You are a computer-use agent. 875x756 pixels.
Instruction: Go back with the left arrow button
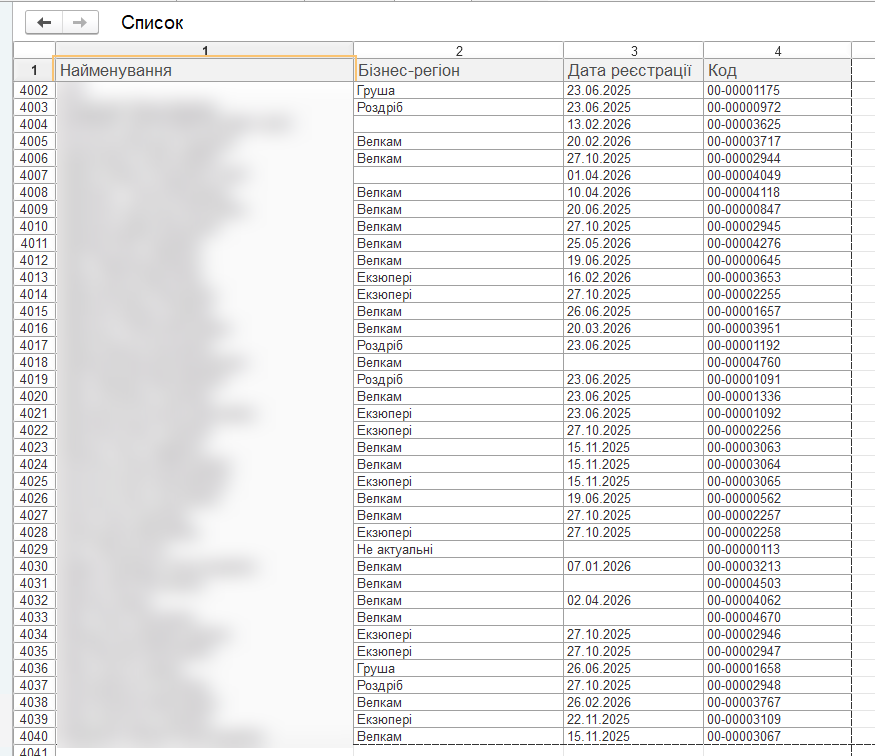[x=44, y=23]
